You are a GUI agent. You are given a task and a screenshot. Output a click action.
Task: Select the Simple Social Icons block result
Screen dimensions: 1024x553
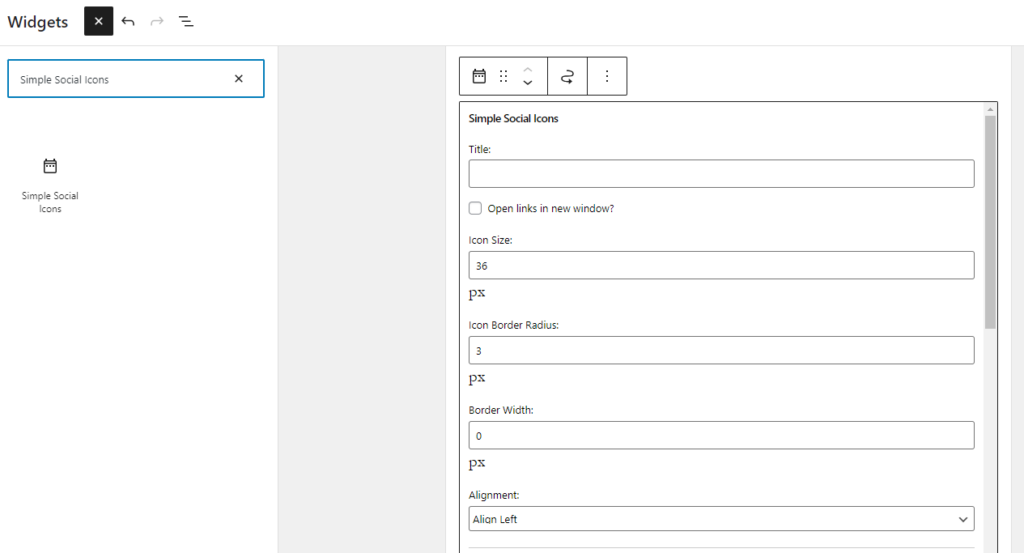[x=50, y=185]
